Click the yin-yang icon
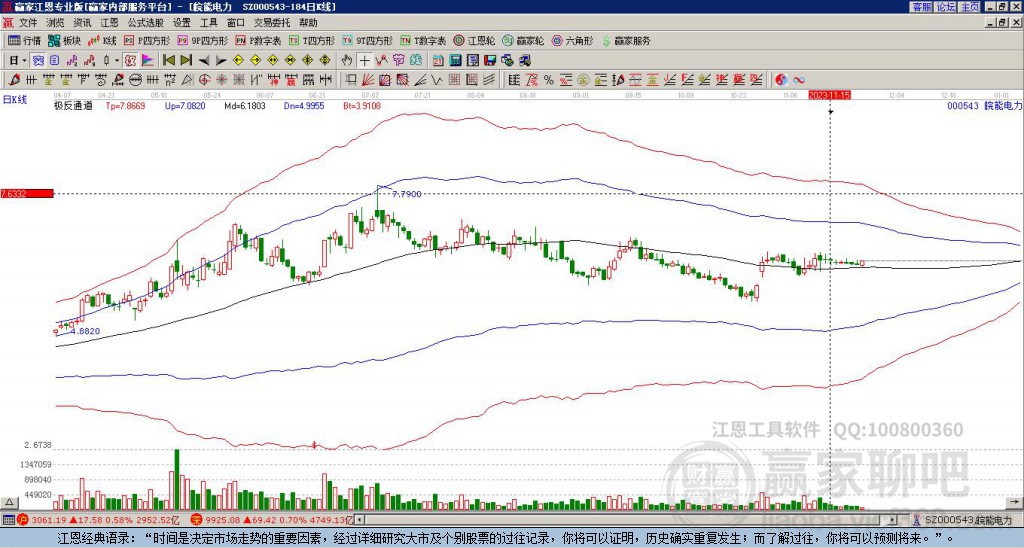Viewport: 1024px width, 548px height. point(781,80)
